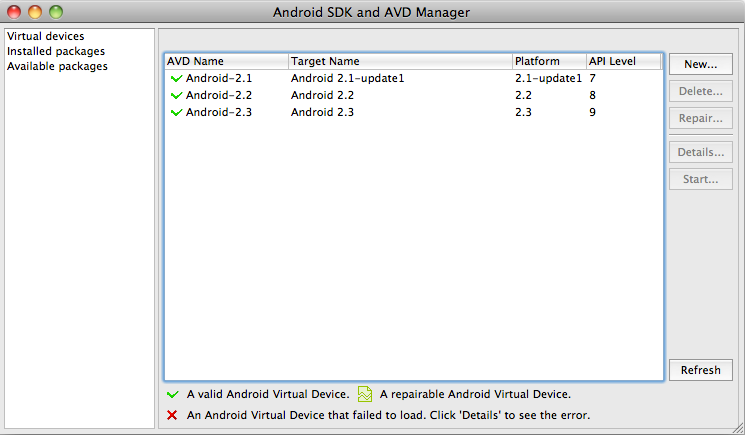Click the green checkmark beside Android-2.1
This screenshot has height=435, width=745.
click(x=177, y=78)
